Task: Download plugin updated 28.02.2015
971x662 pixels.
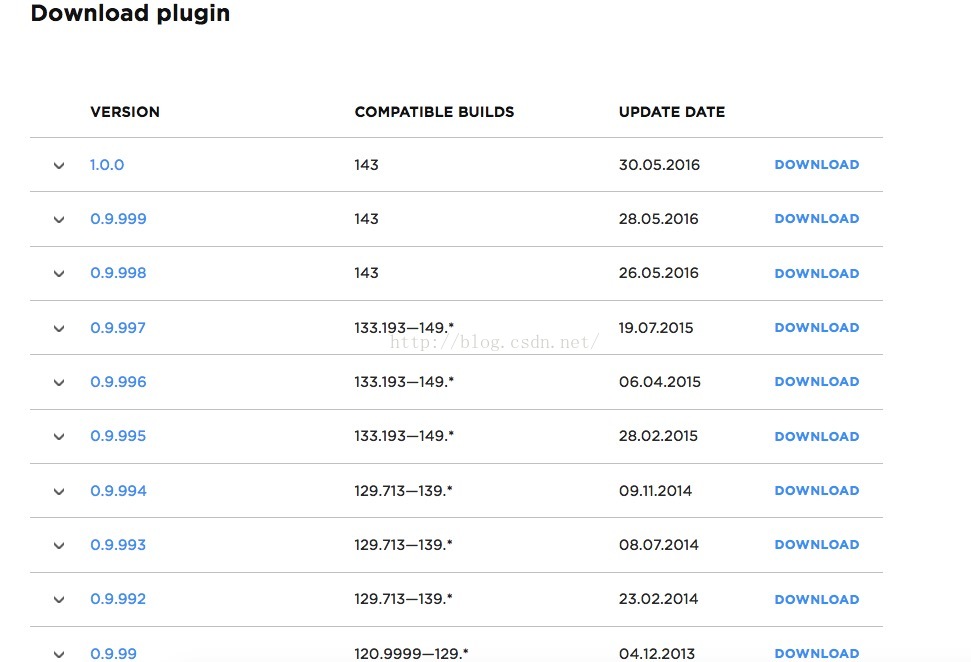Action: click(x=816, y=437)
